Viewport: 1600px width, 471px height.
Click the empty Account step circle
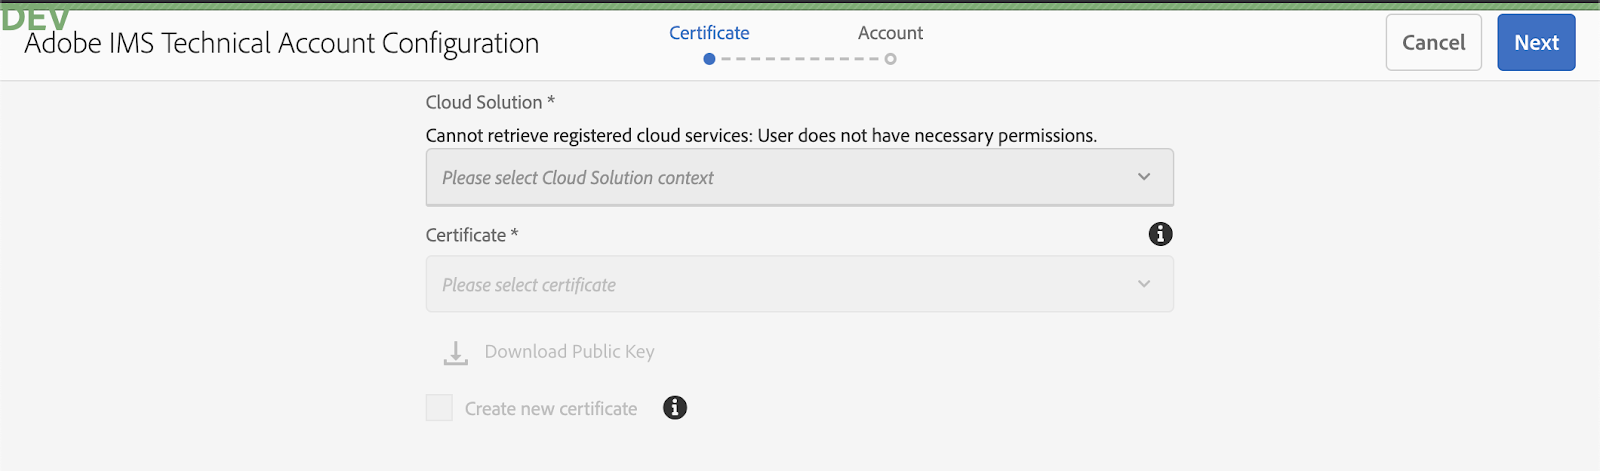click(x=890, y=59)
